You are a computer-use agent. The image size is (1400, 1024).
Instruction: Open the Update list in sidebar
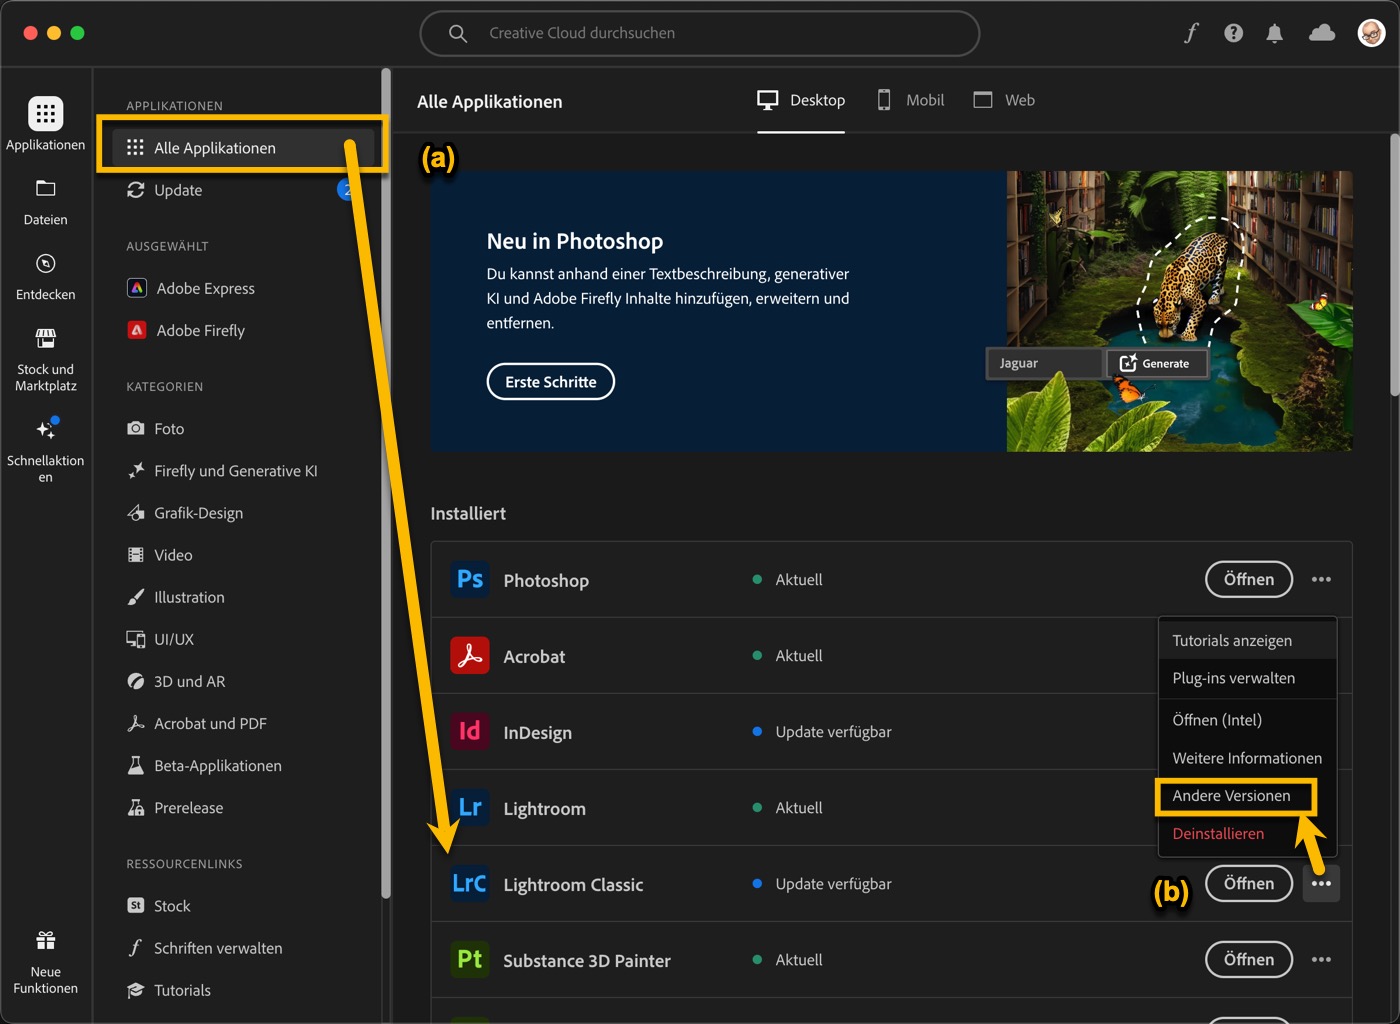(x=165, y=190)
